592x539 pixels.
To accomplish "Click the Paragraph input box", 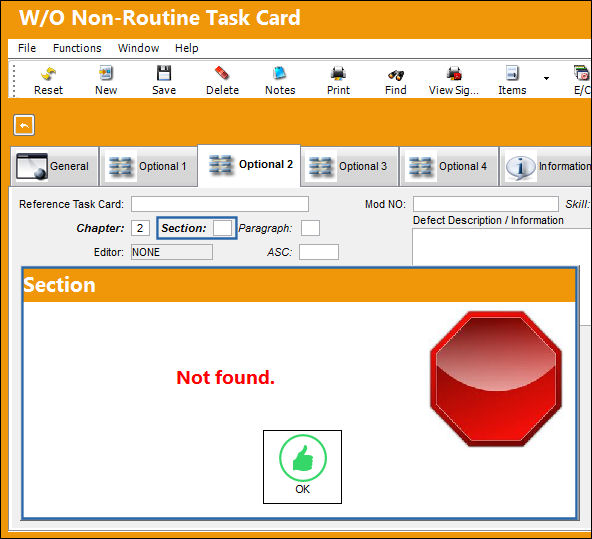I will tap(310, 228).
